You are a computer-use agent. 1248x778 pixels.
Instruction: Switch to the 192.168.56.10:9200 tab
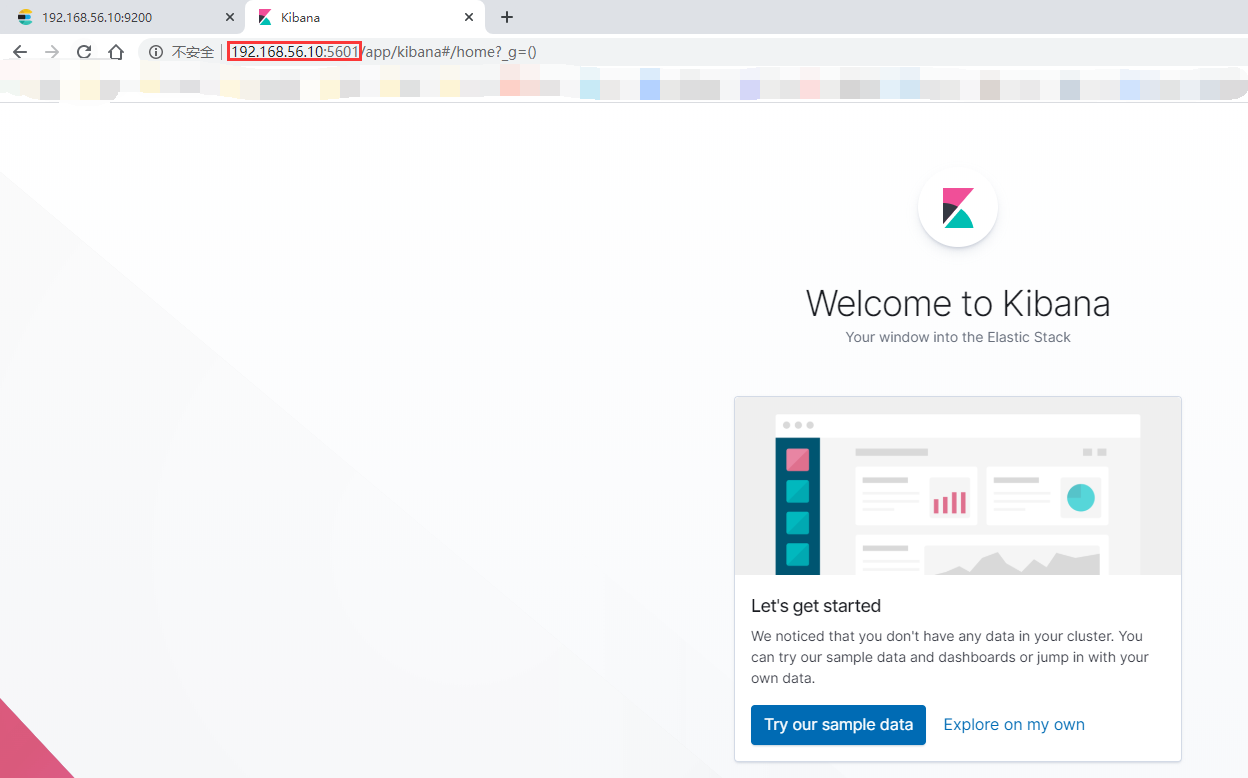coord(123,17)
